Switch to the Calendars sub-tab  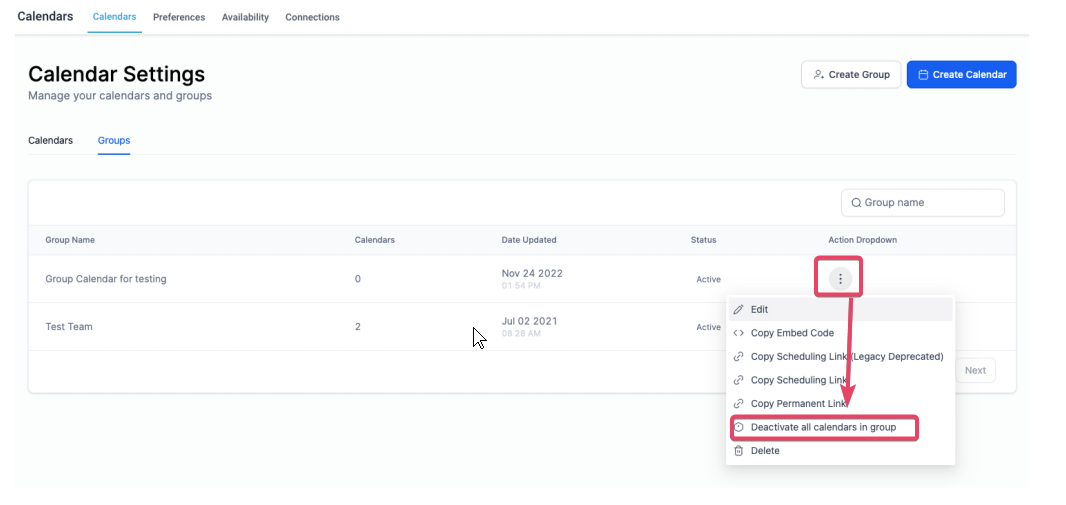click(x=50, y=141)
